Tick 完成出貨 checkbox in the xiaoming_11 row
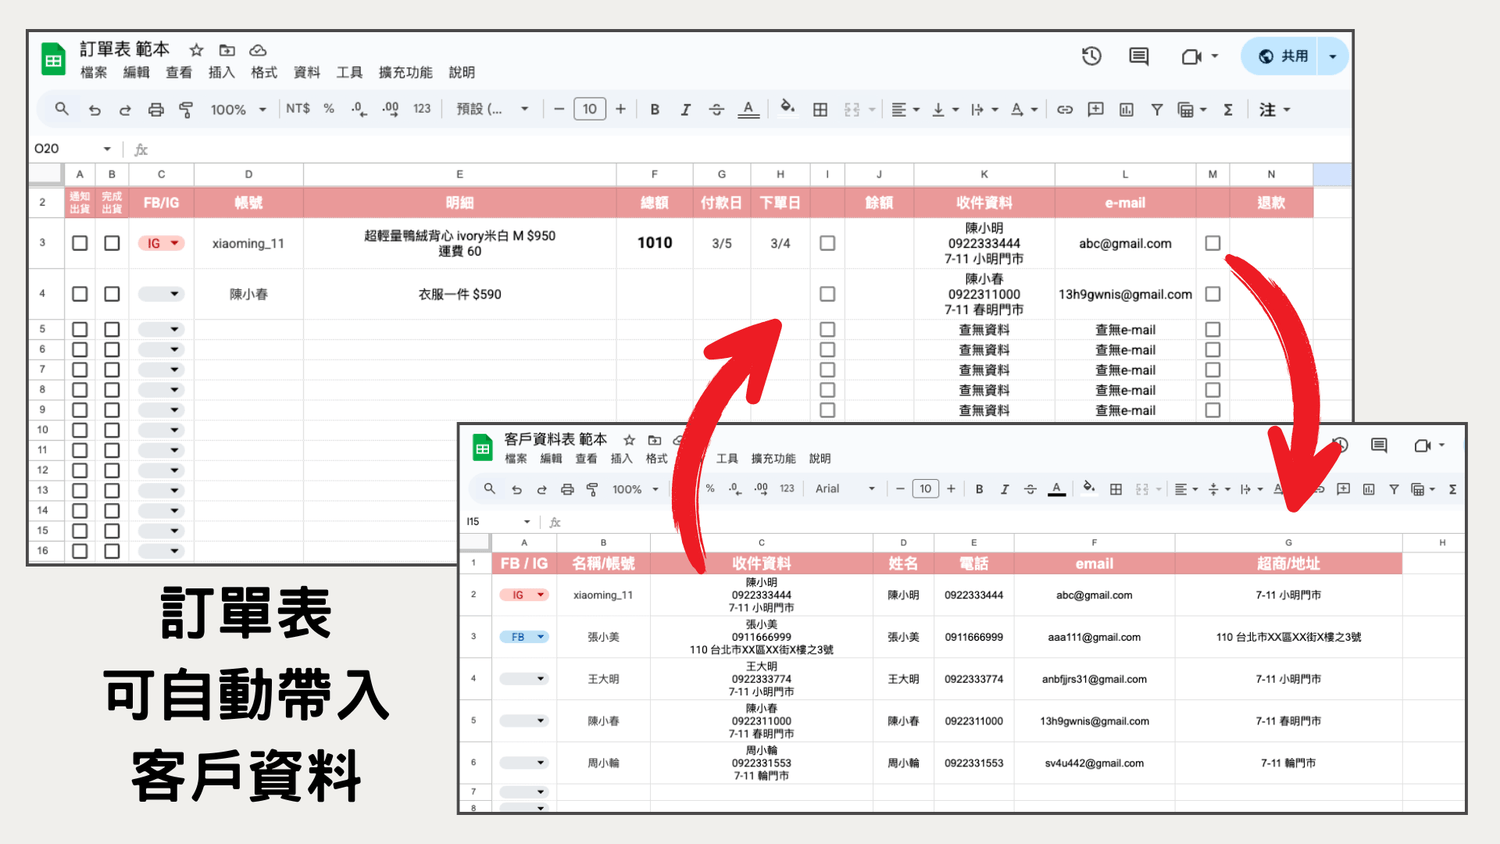The width and height of the screenshot is (1500, 844). tap(112, 243)
